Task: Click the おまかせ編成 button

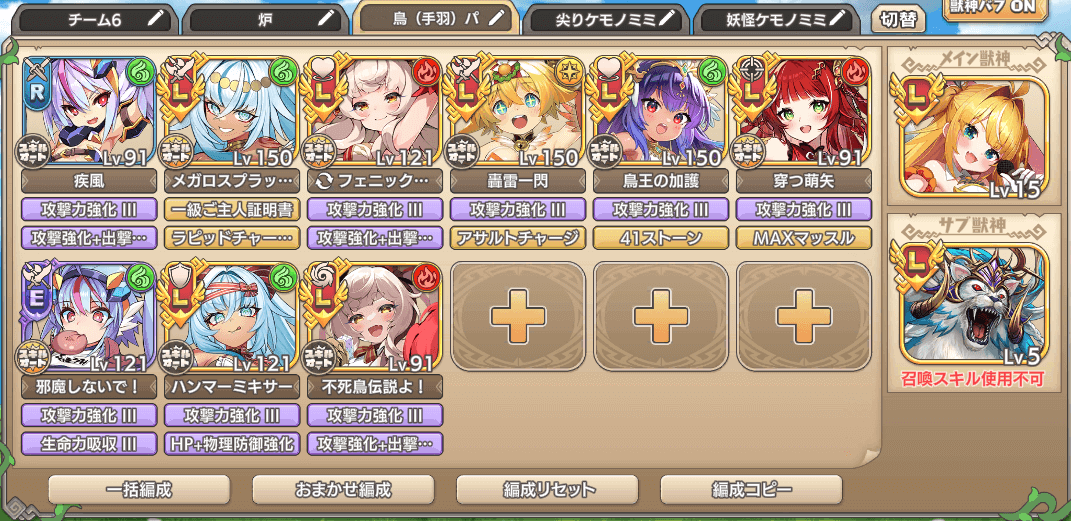Action: (x=343, y=490)
